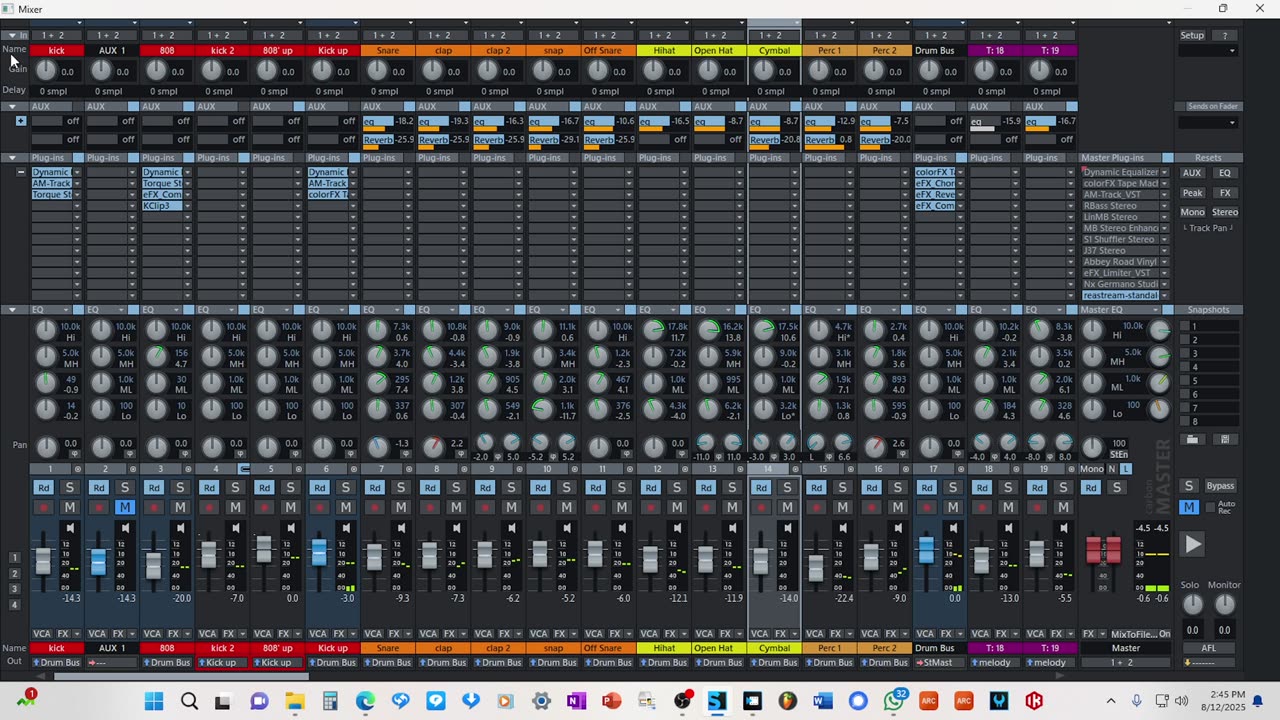Open the dropdown below Sends on Fader
The width and height of the screenshot is (1280, 720).
coord(1208,123)
